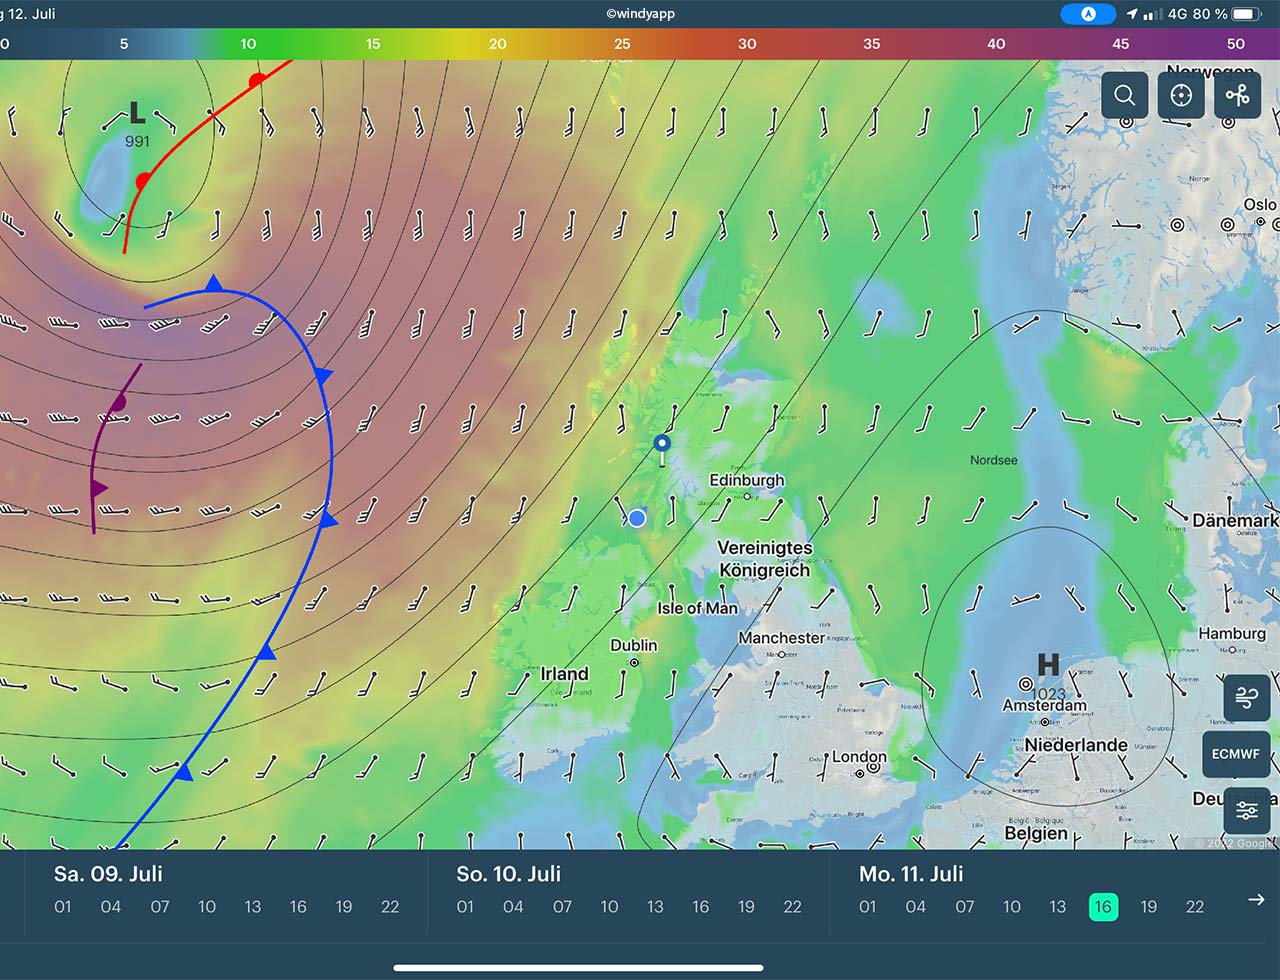Select hour 07 on So. 10. Juli
Screen dimensions: 1280x980
tap(562, 907)
